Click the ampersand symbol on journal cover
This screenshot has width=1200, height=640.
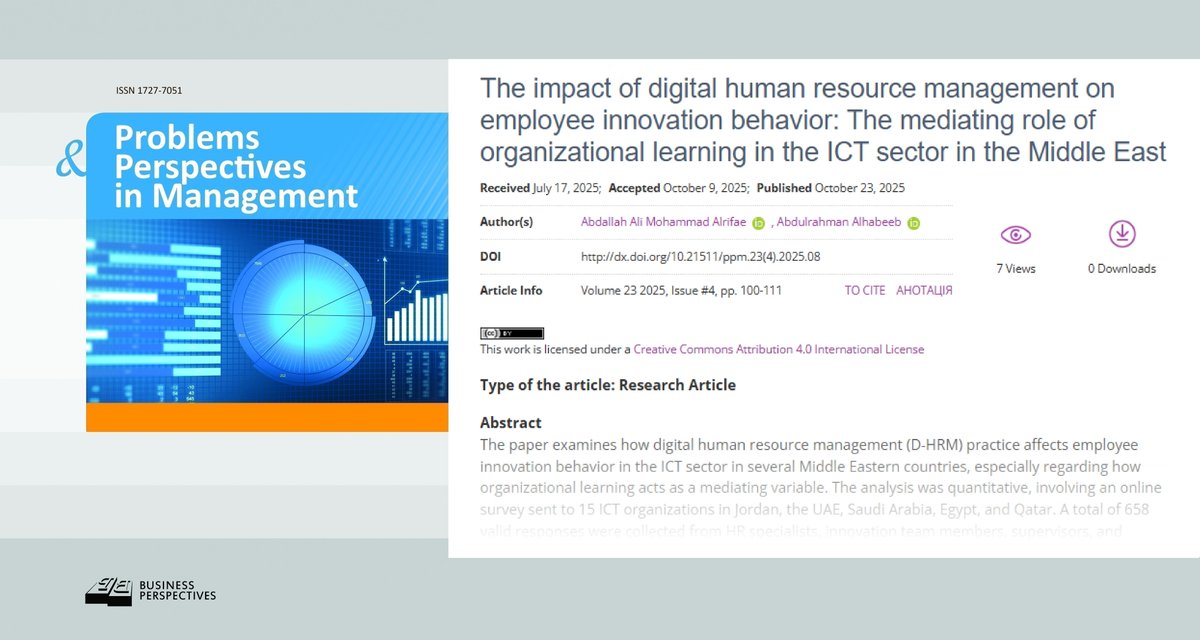pos(71,160)
